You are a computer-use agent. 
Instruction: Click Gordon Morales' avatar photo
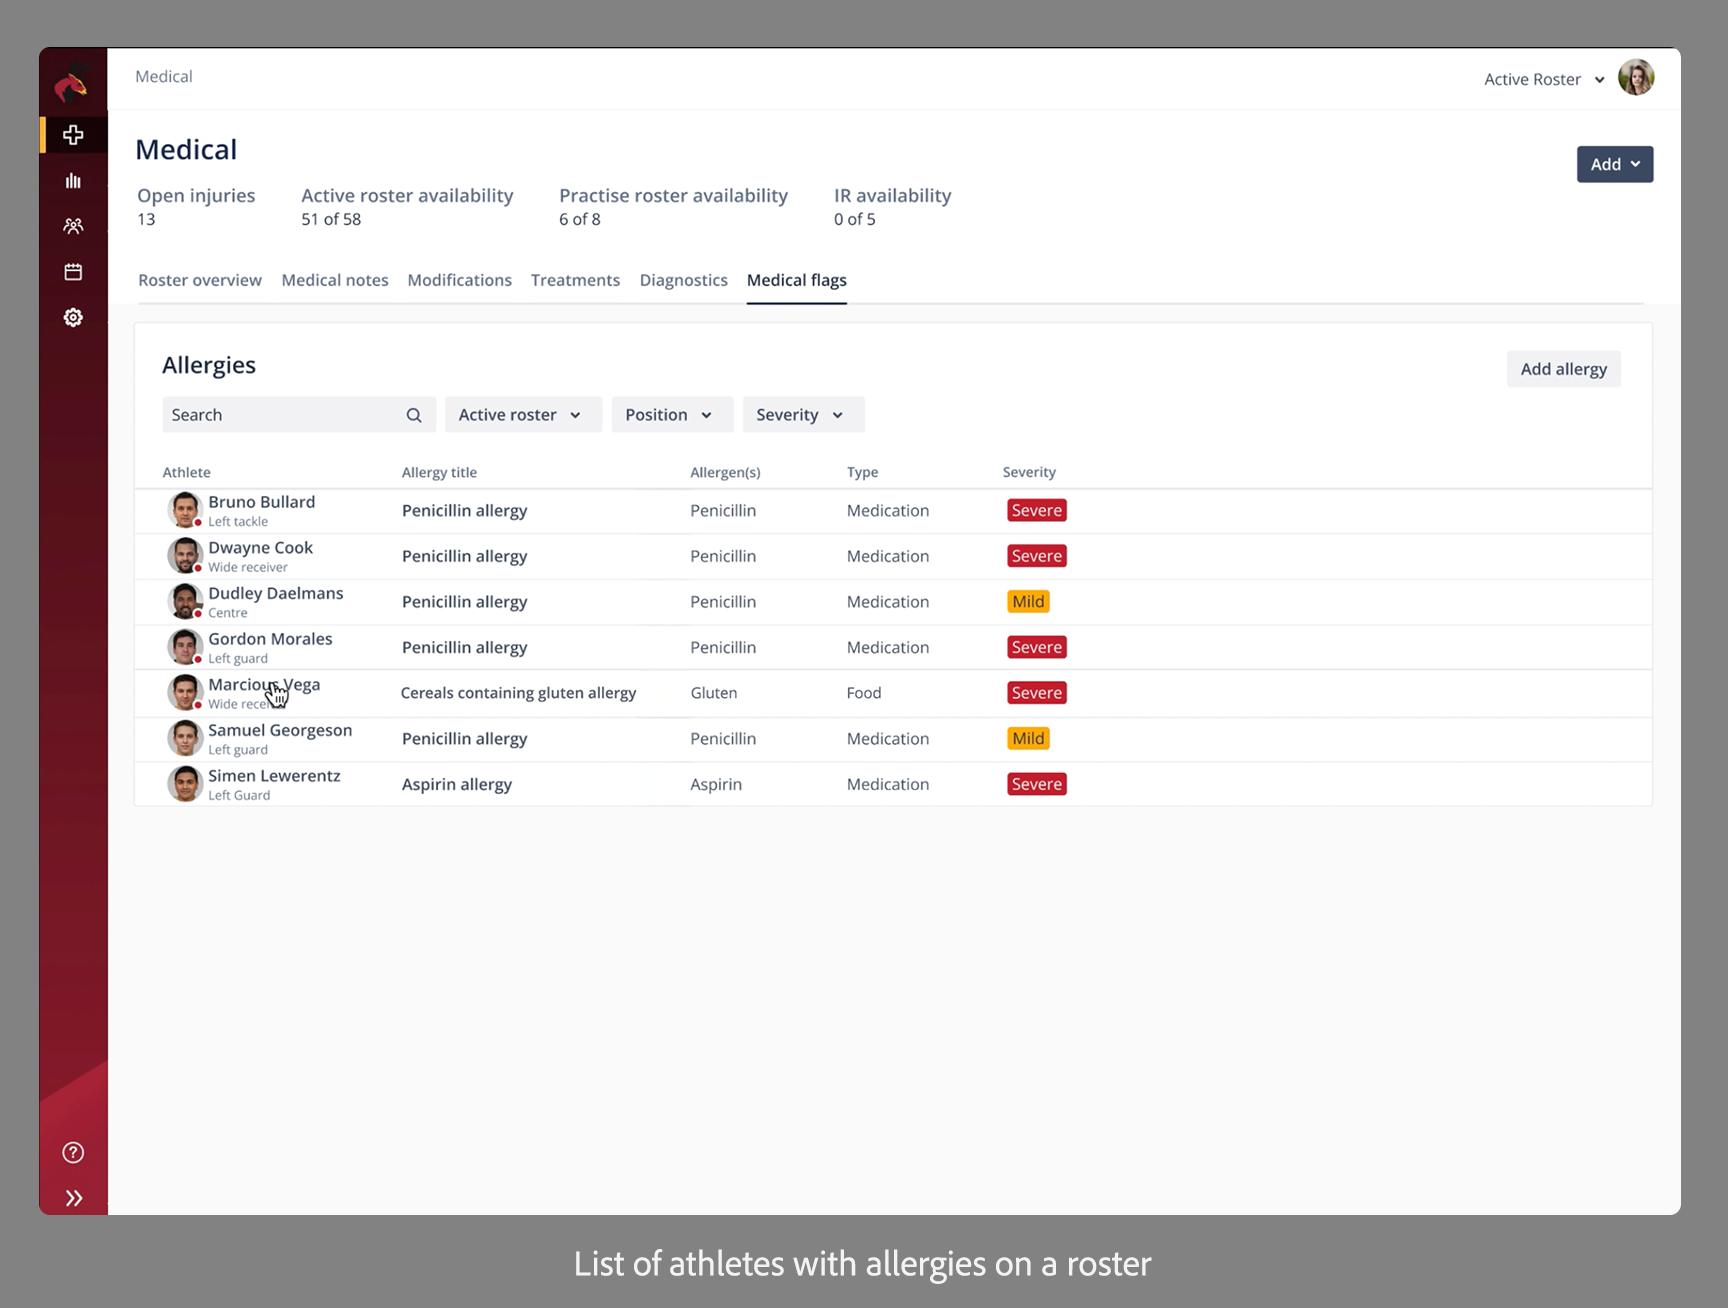(185, 647)
